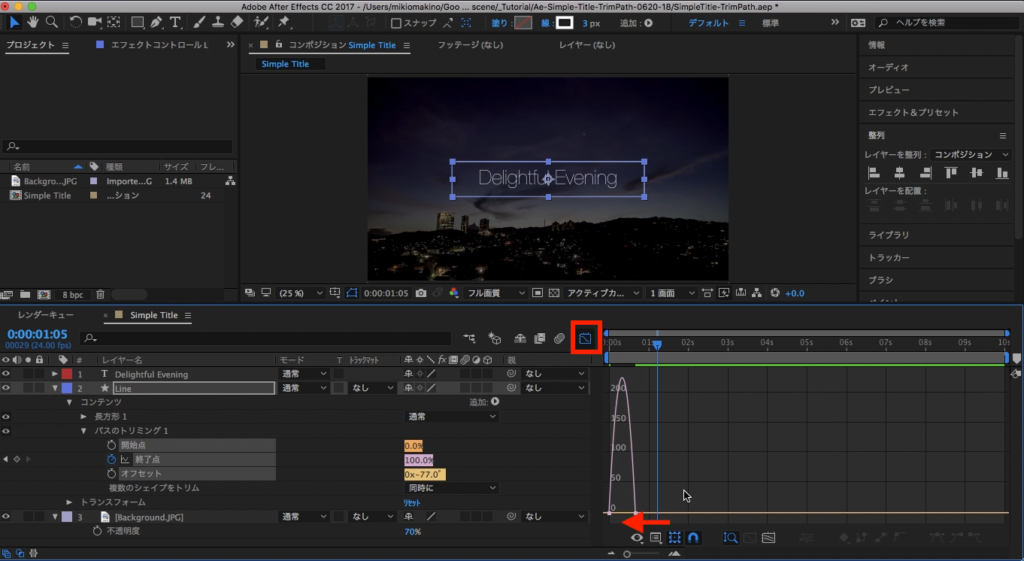1024x561 pixels.
Task: Select the Hand tool
Action: pyautogui.click(x=31, y=22)
